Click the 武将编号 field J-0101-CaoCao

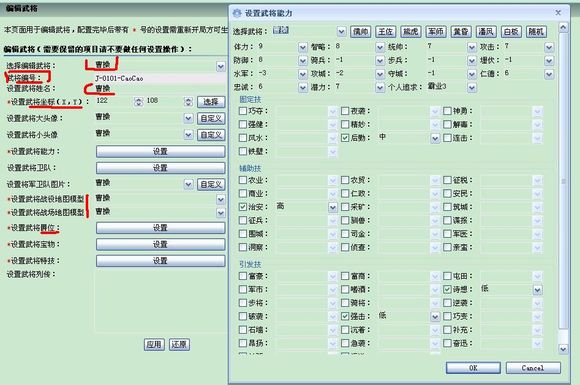[160, 78]
